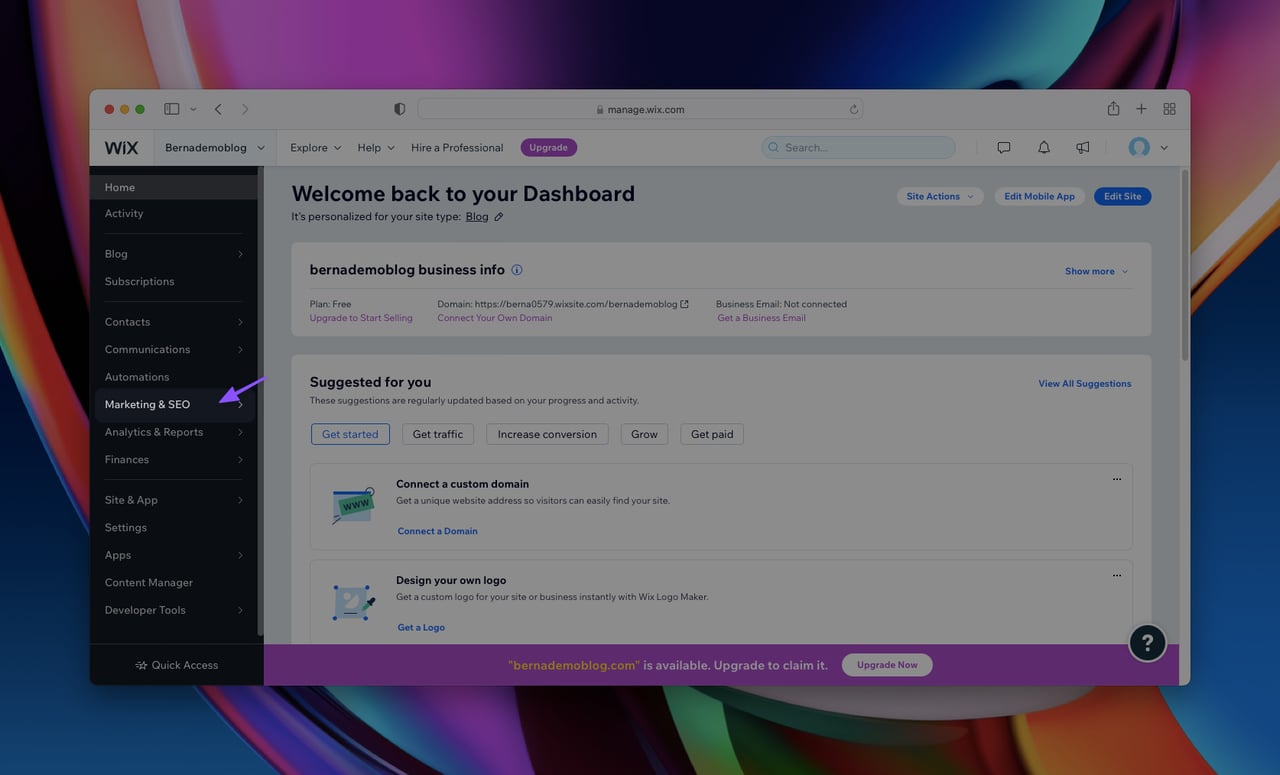
Task: Open the announcements megaphone icon
Action: (x=1082, y=147)
